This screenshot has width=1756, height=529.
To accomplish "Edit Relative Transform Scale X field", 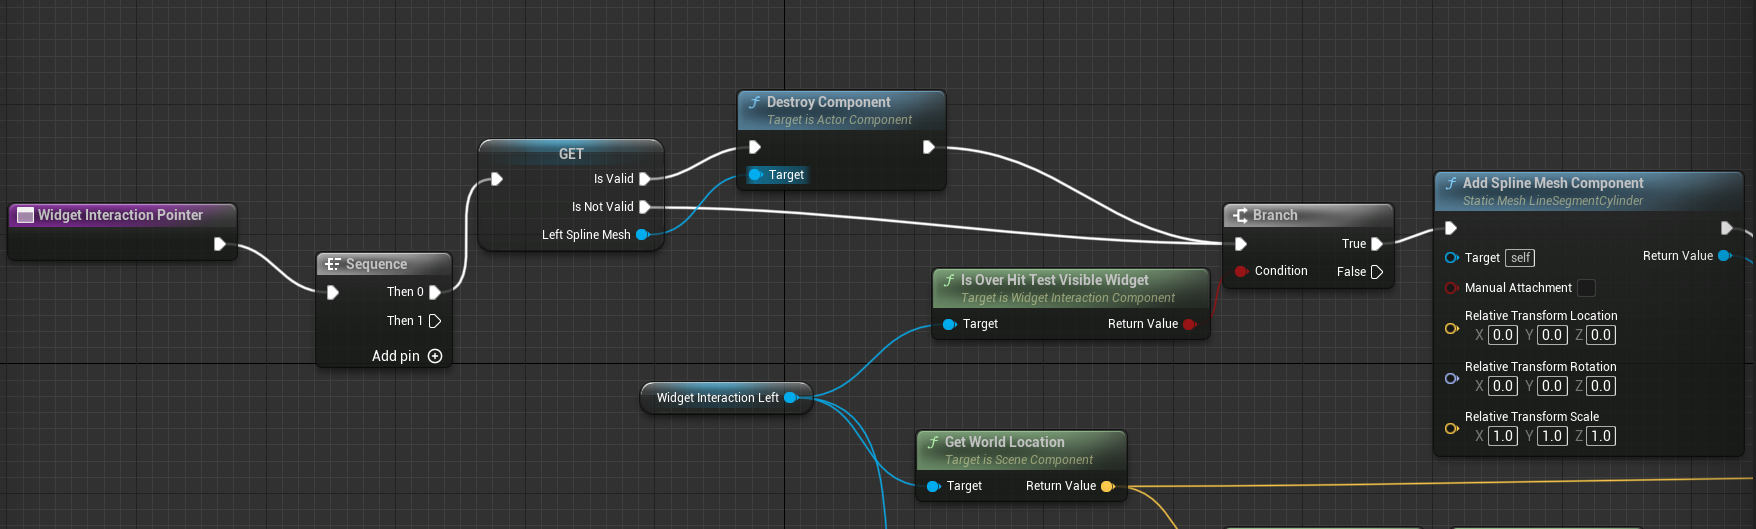I will 1503,436.
